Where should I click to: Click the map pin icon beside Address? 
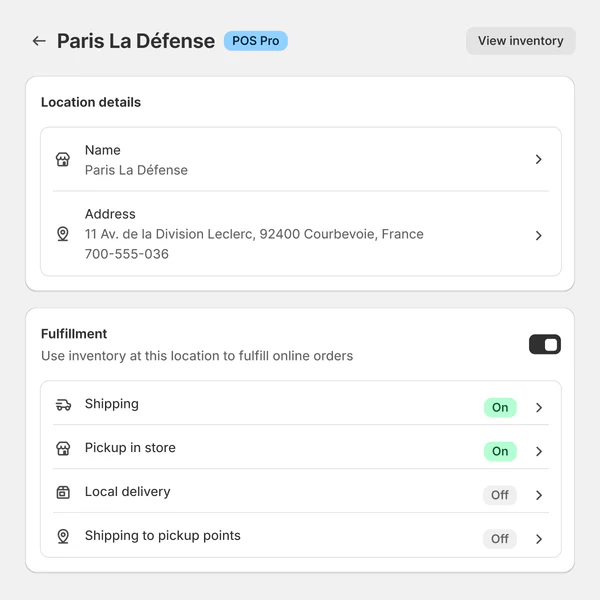coord(63,234)
